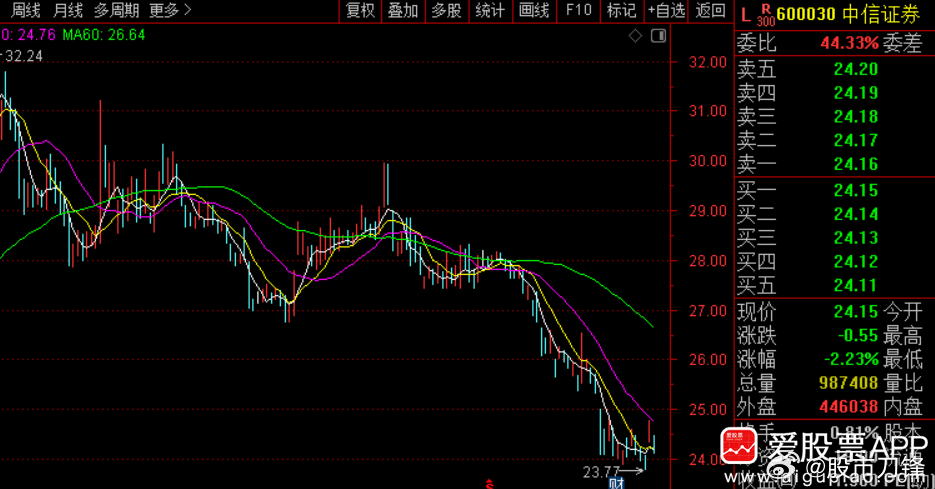Viewport: 935px width, 489px height.
Task: Click the 25.00 price axis label
Action: pos(708,410)
